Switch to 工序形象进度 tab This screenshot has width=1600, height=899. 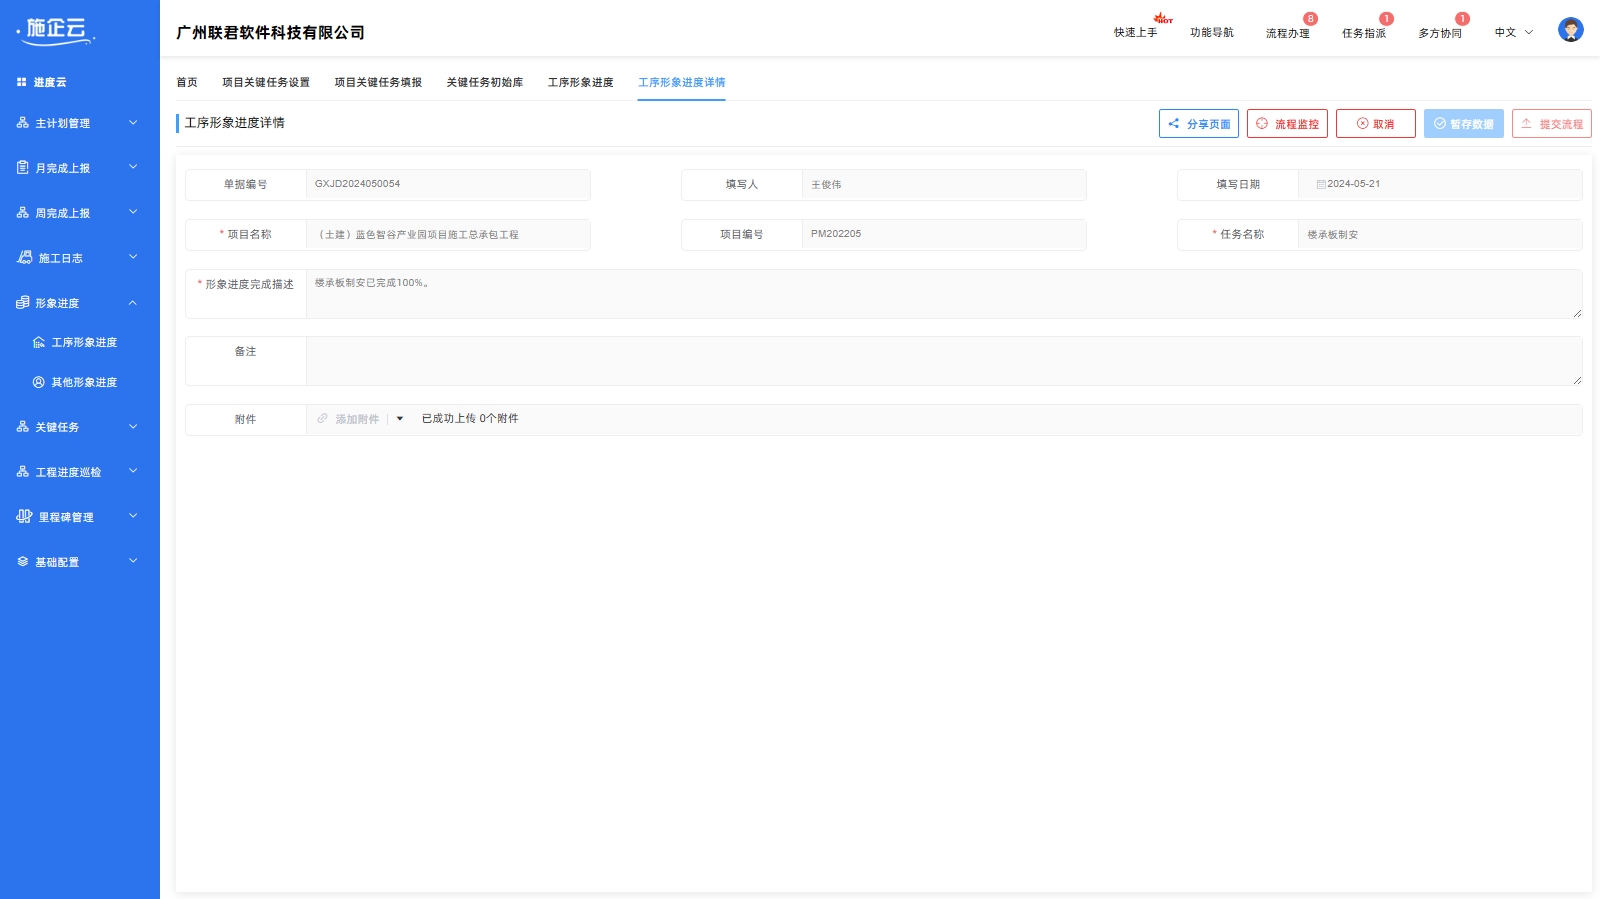click(x=581, y=82)
